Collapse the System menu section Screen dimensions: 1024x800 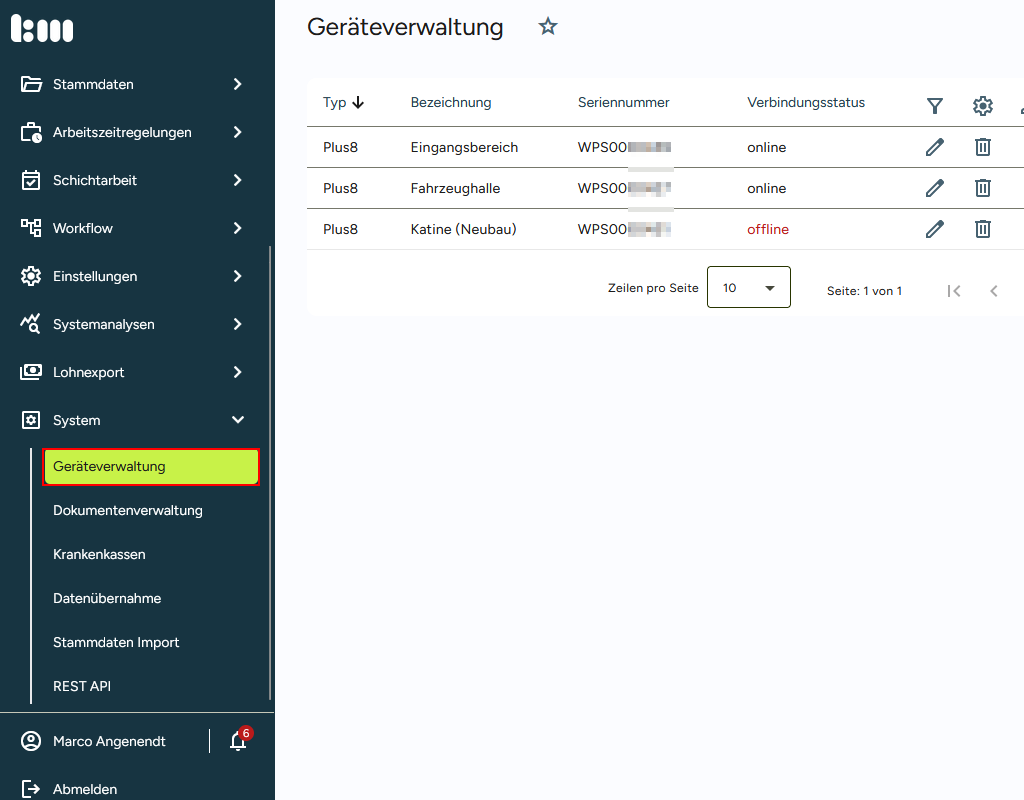coord(135,420)
